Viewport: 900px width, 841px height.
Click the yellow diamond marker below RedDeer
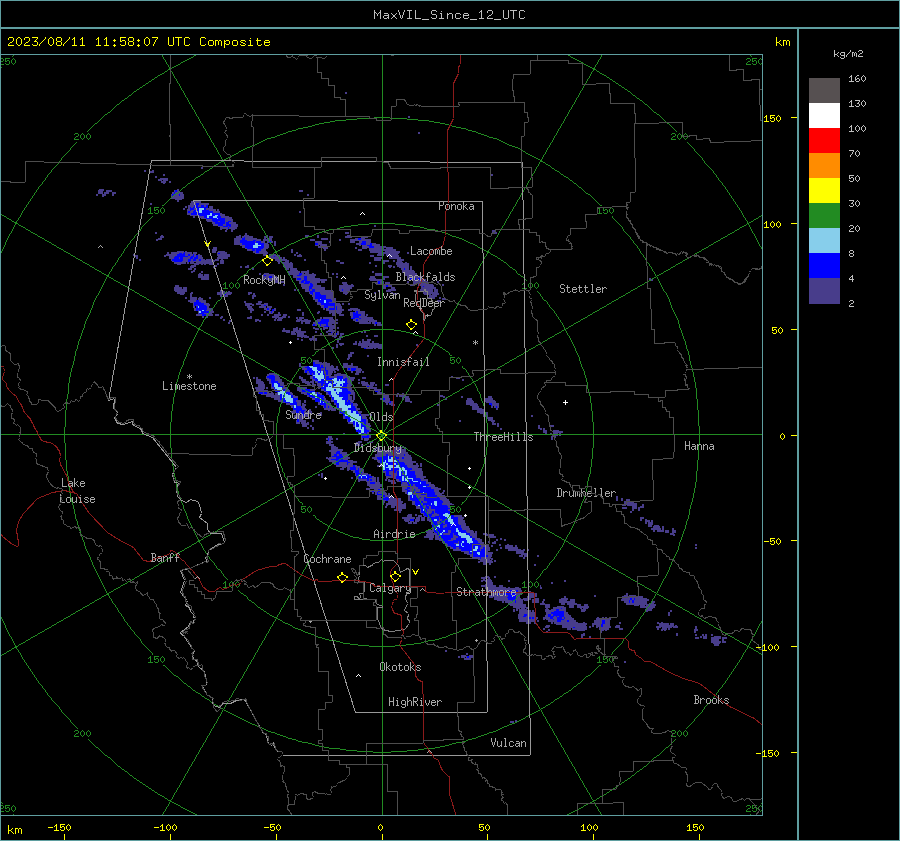[x=412, y=325]
